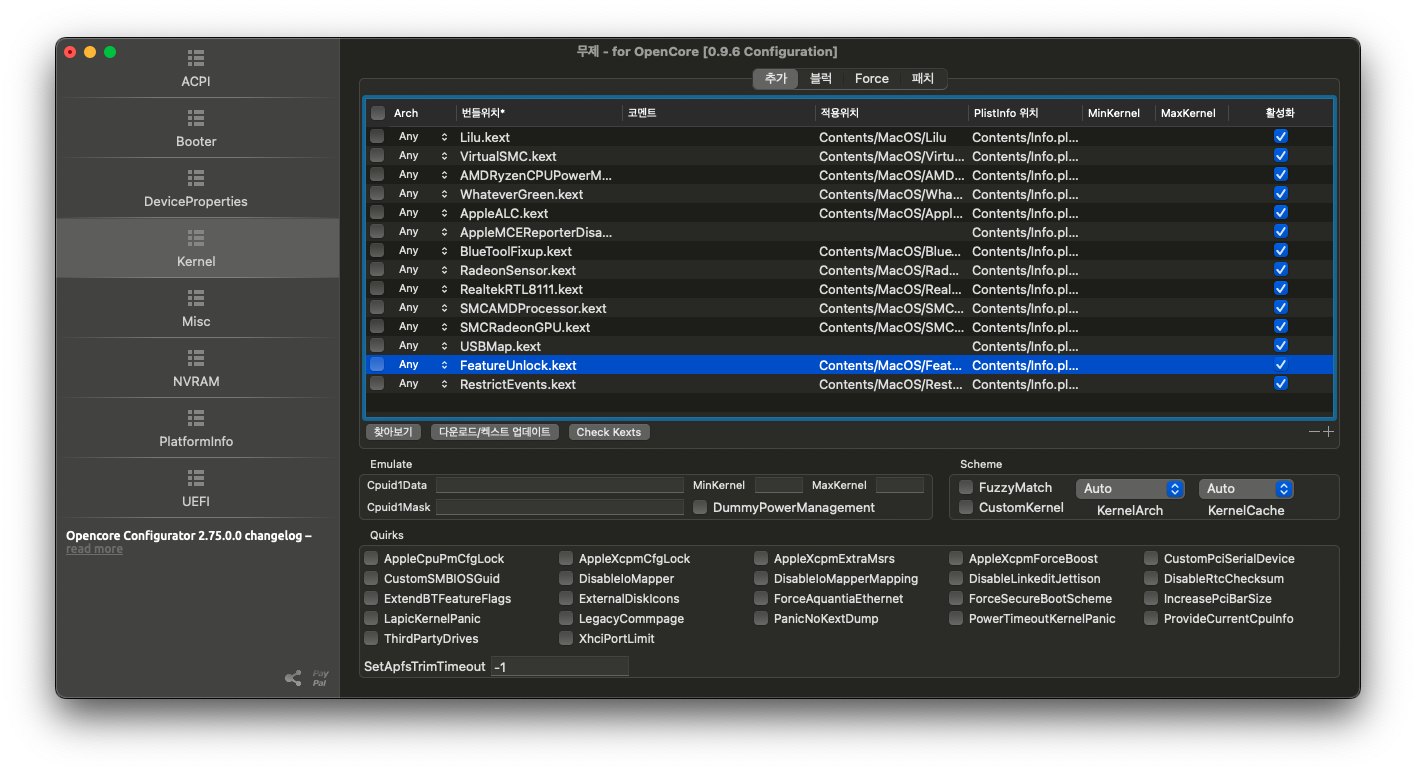Open the UEFI section icon
Image resolution: width=1416 pixels, height=772 pixels.
pos(196,478)
